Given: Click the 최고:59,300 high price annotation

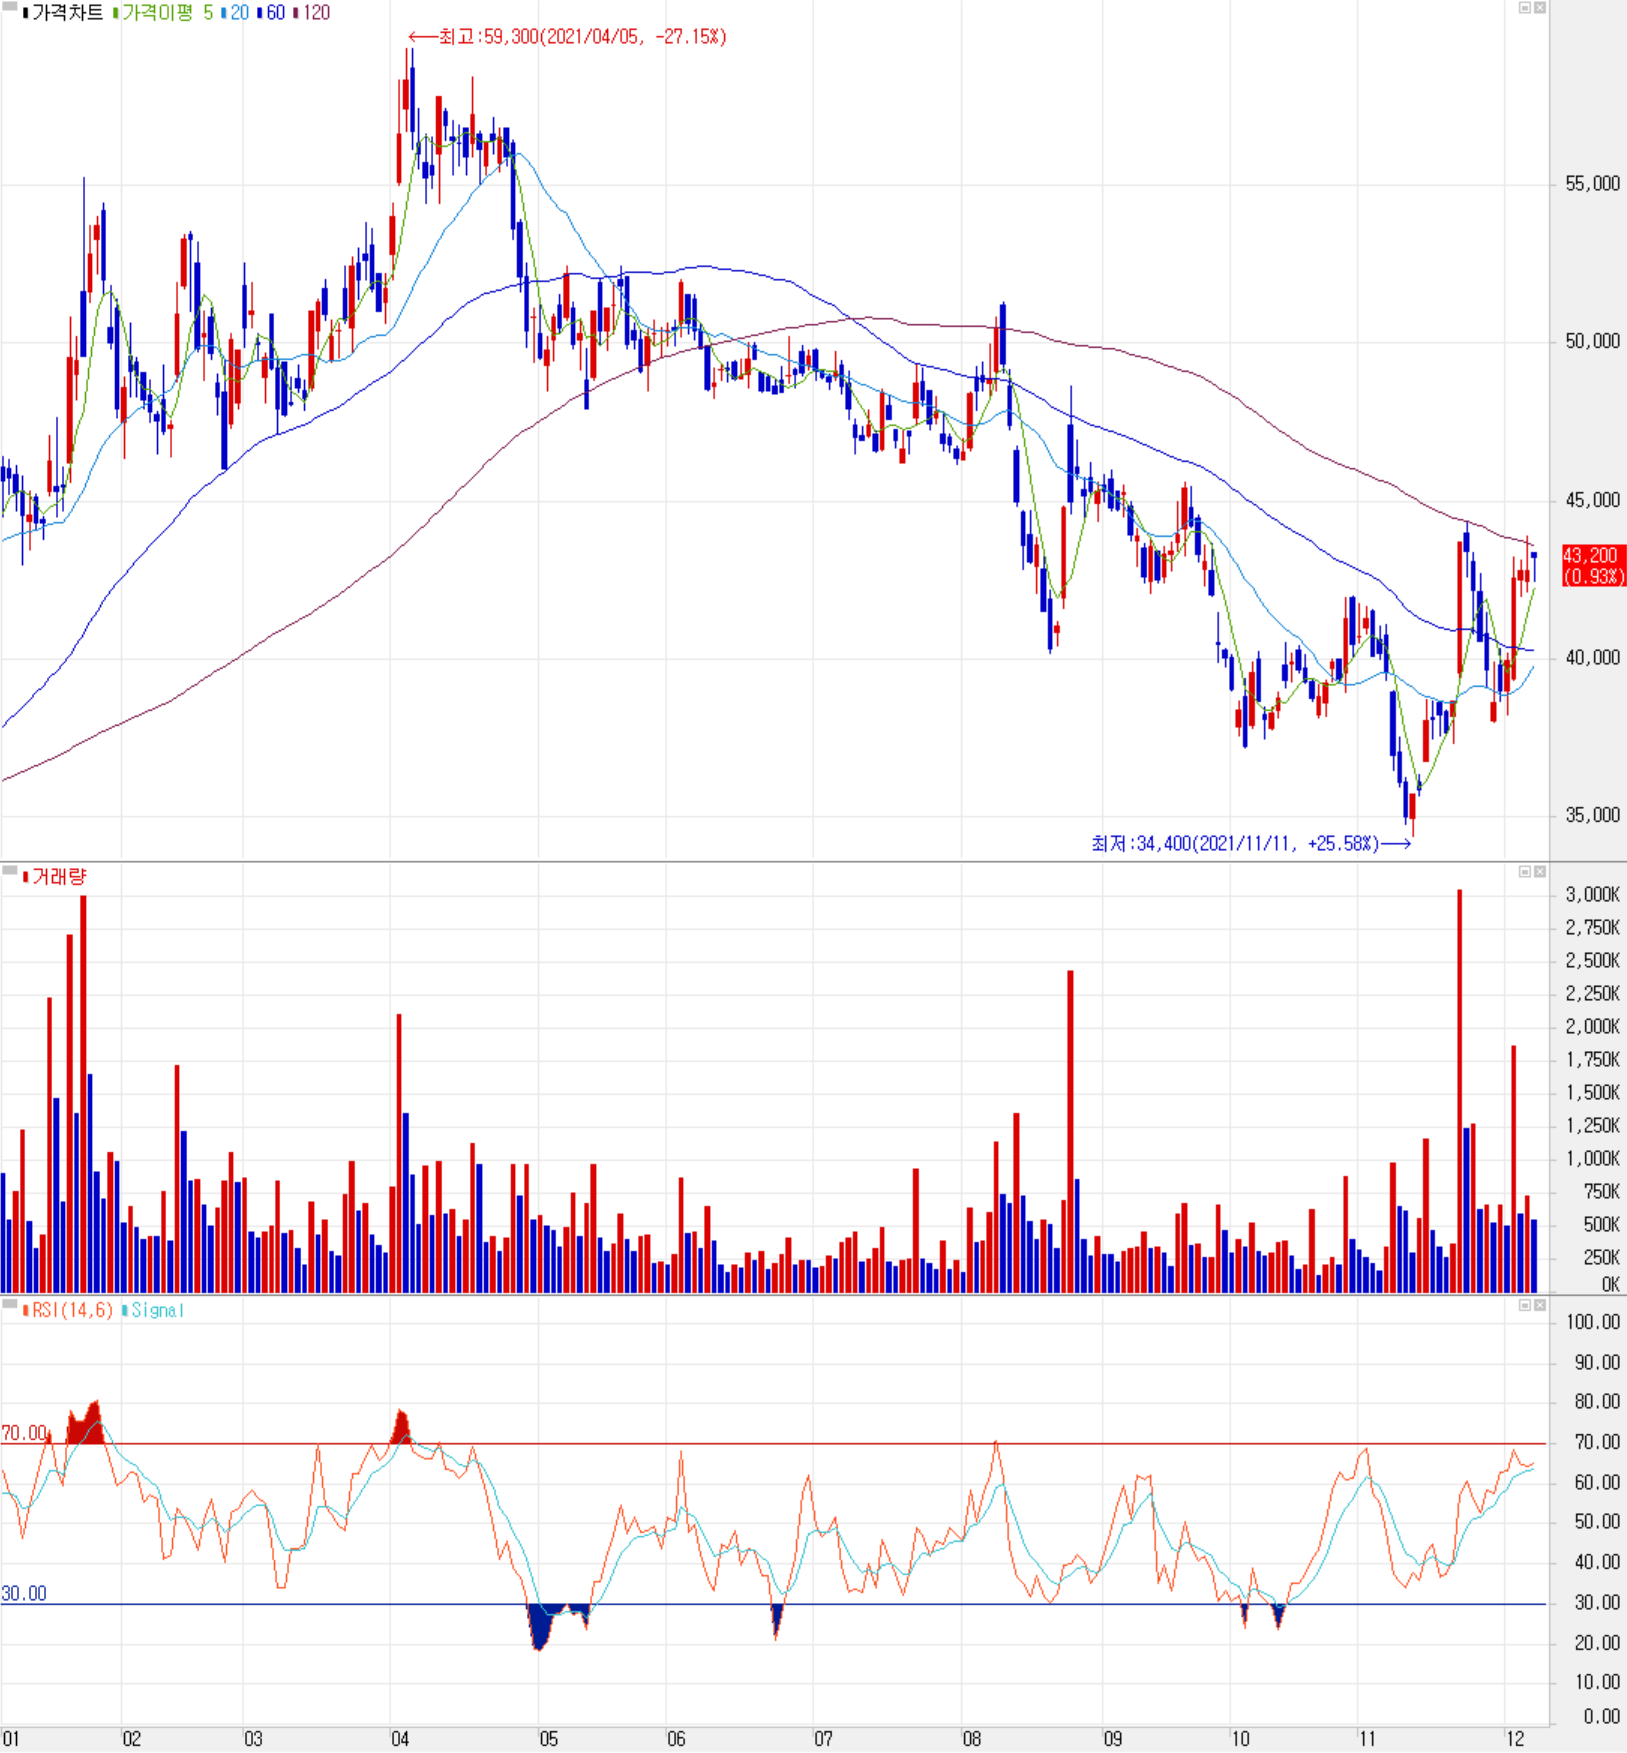Looking at the screenshot, I should 568,37.
